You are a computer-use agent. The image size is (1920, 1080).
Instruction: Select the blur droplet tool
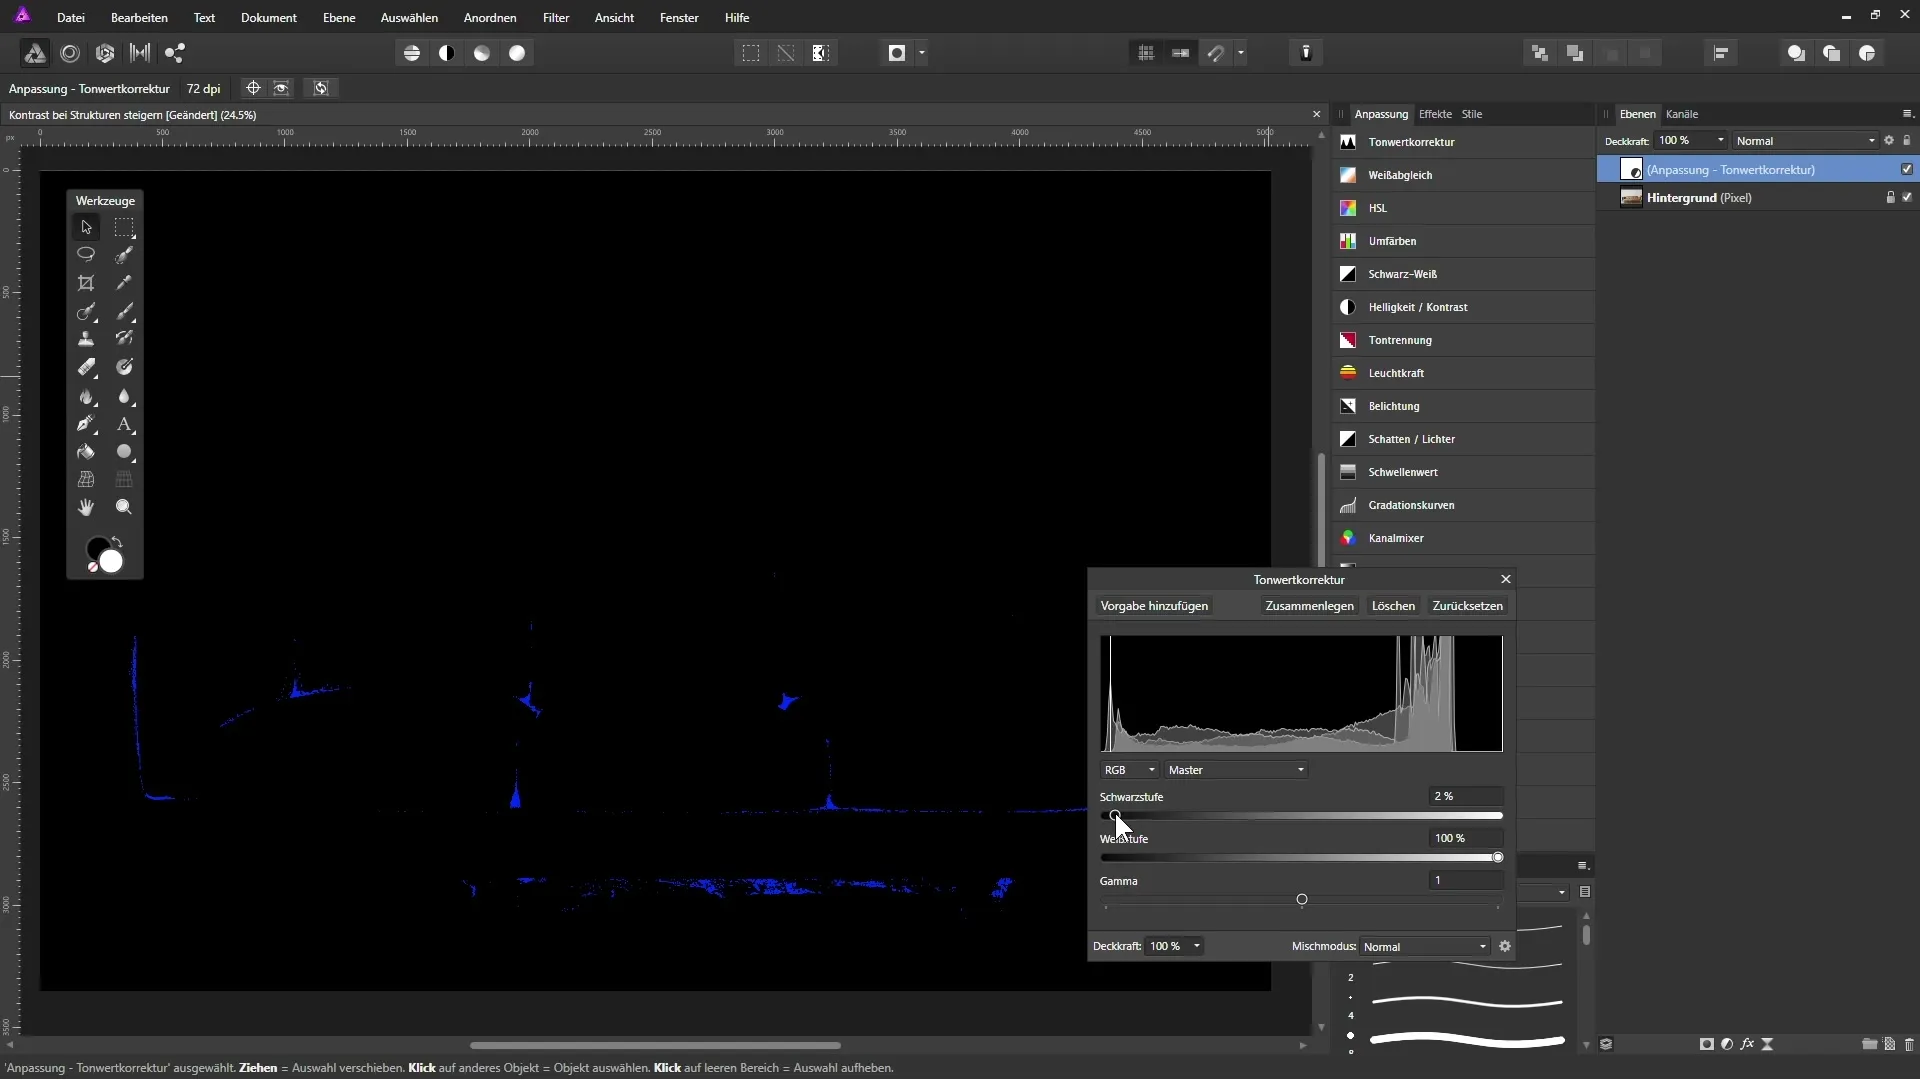pyautogui.click(x=124, y=396)
